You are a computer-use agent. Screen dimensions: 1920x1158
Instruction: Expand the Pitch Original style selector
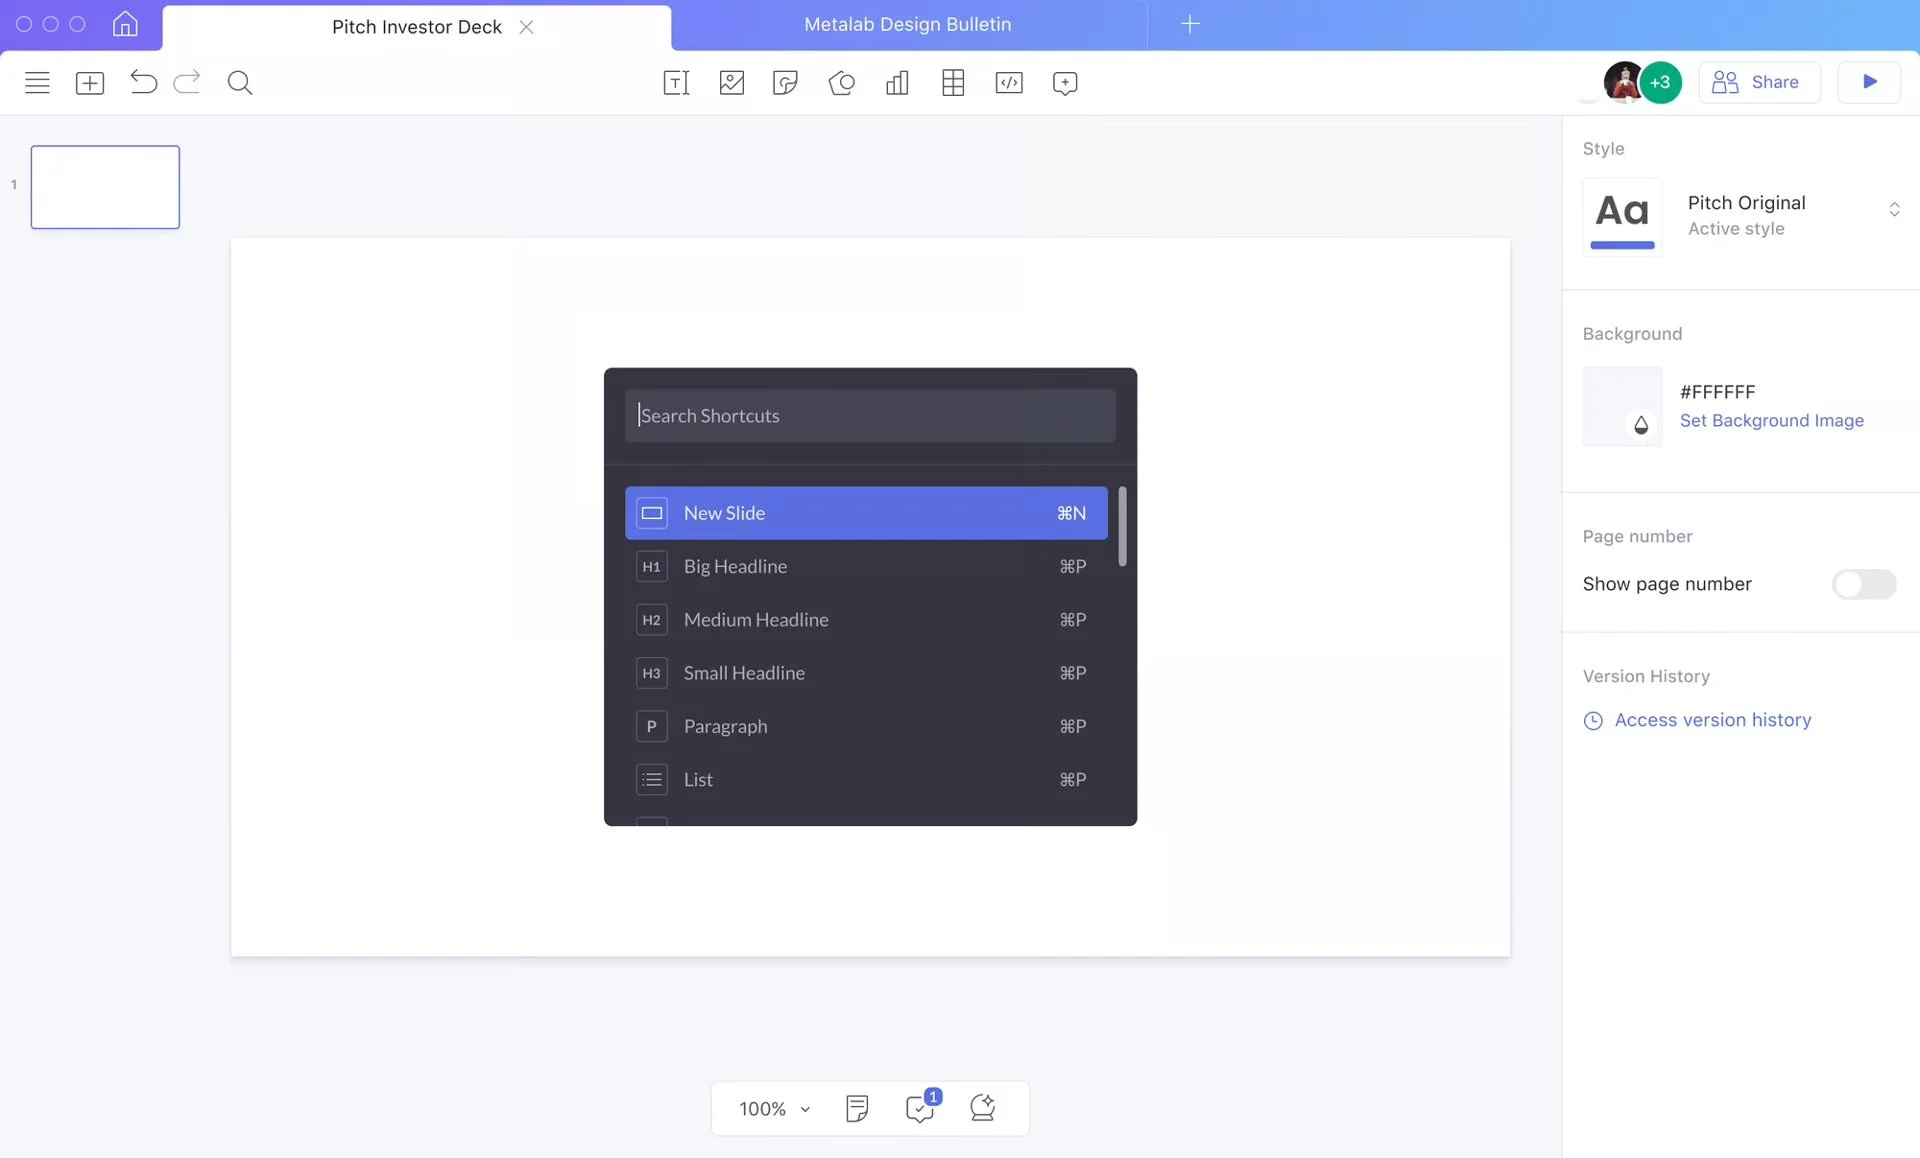point(1893,210)
